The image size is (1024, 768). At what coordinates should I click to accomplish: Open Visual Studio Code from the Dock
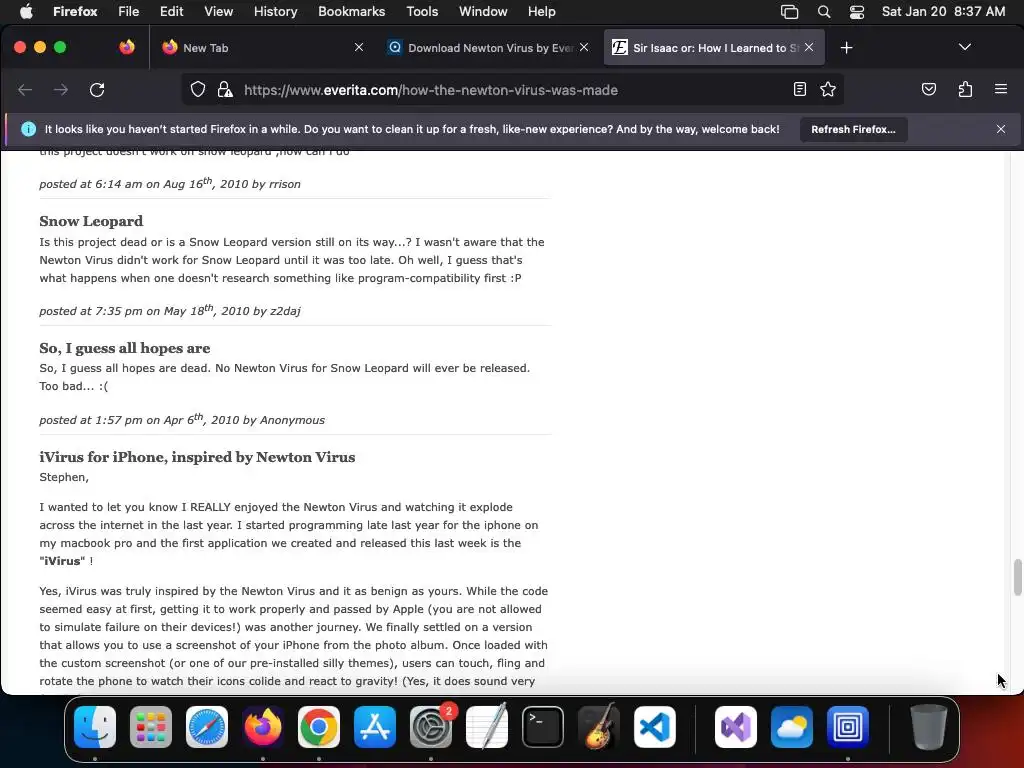(655, 727)
